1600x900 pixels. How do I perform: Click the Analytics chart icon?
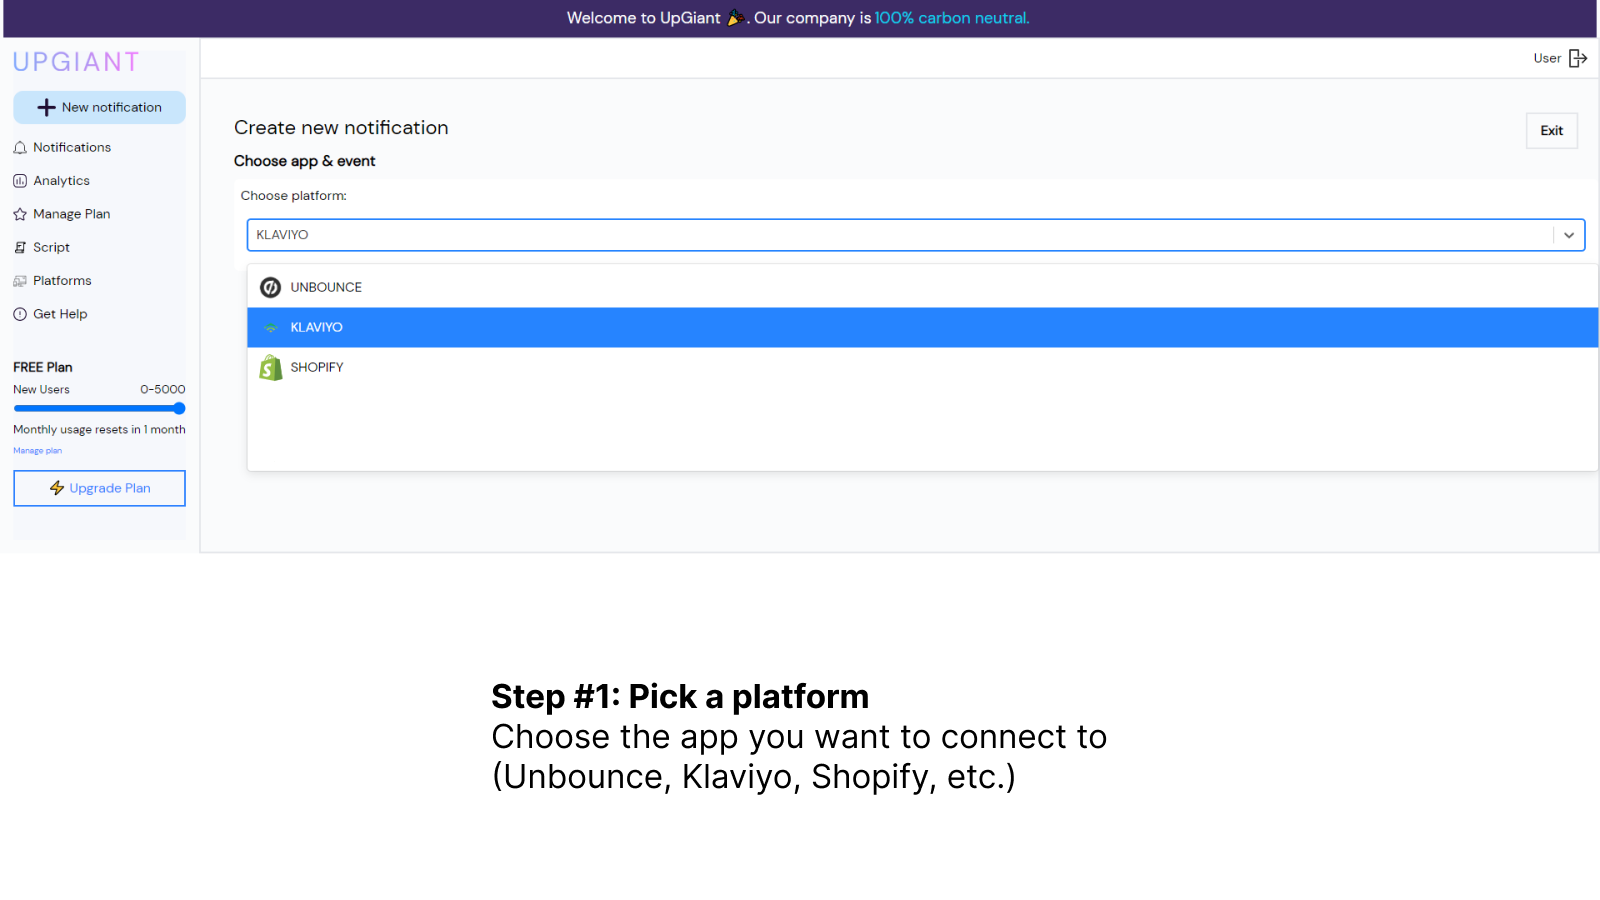(20, 181)
